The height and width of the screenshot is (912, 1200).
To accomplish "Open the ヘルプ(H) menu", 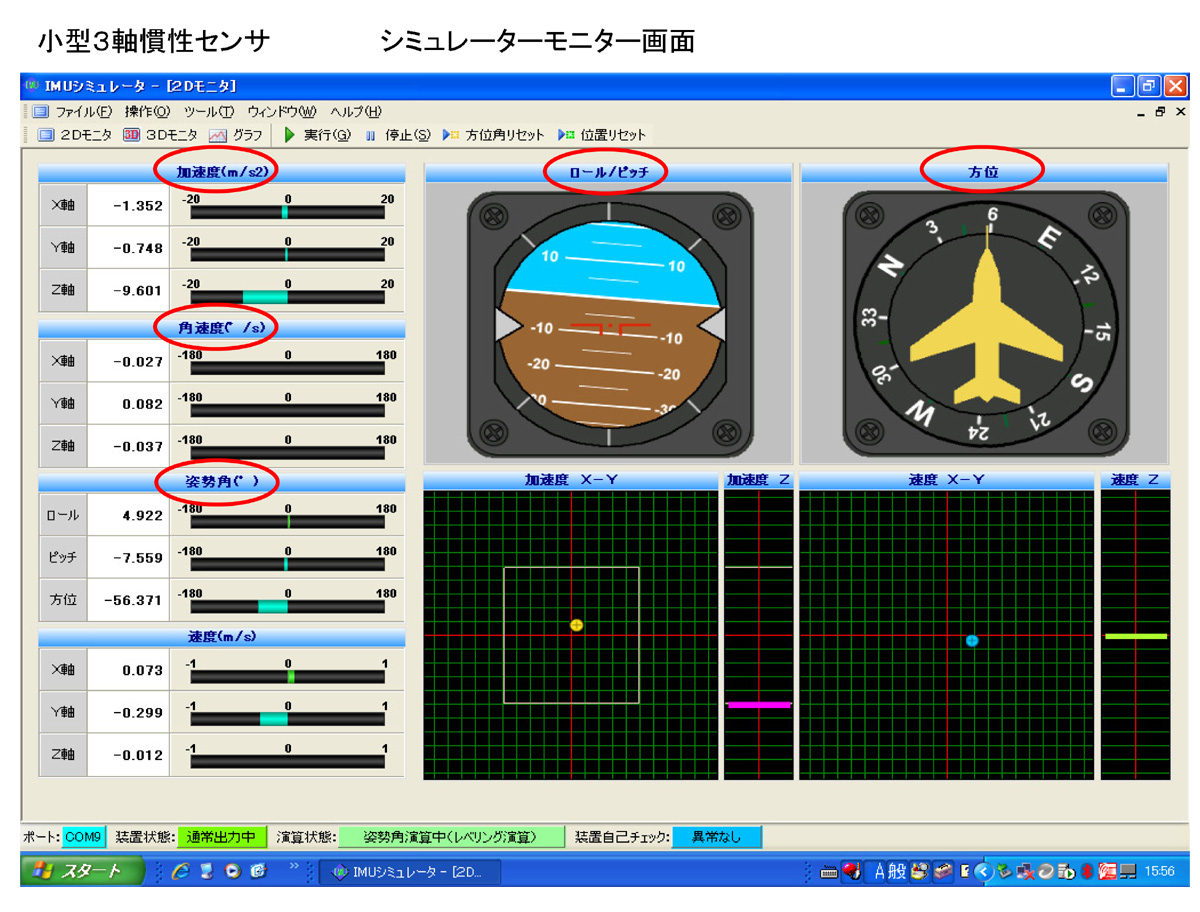I will click(356, 112).
